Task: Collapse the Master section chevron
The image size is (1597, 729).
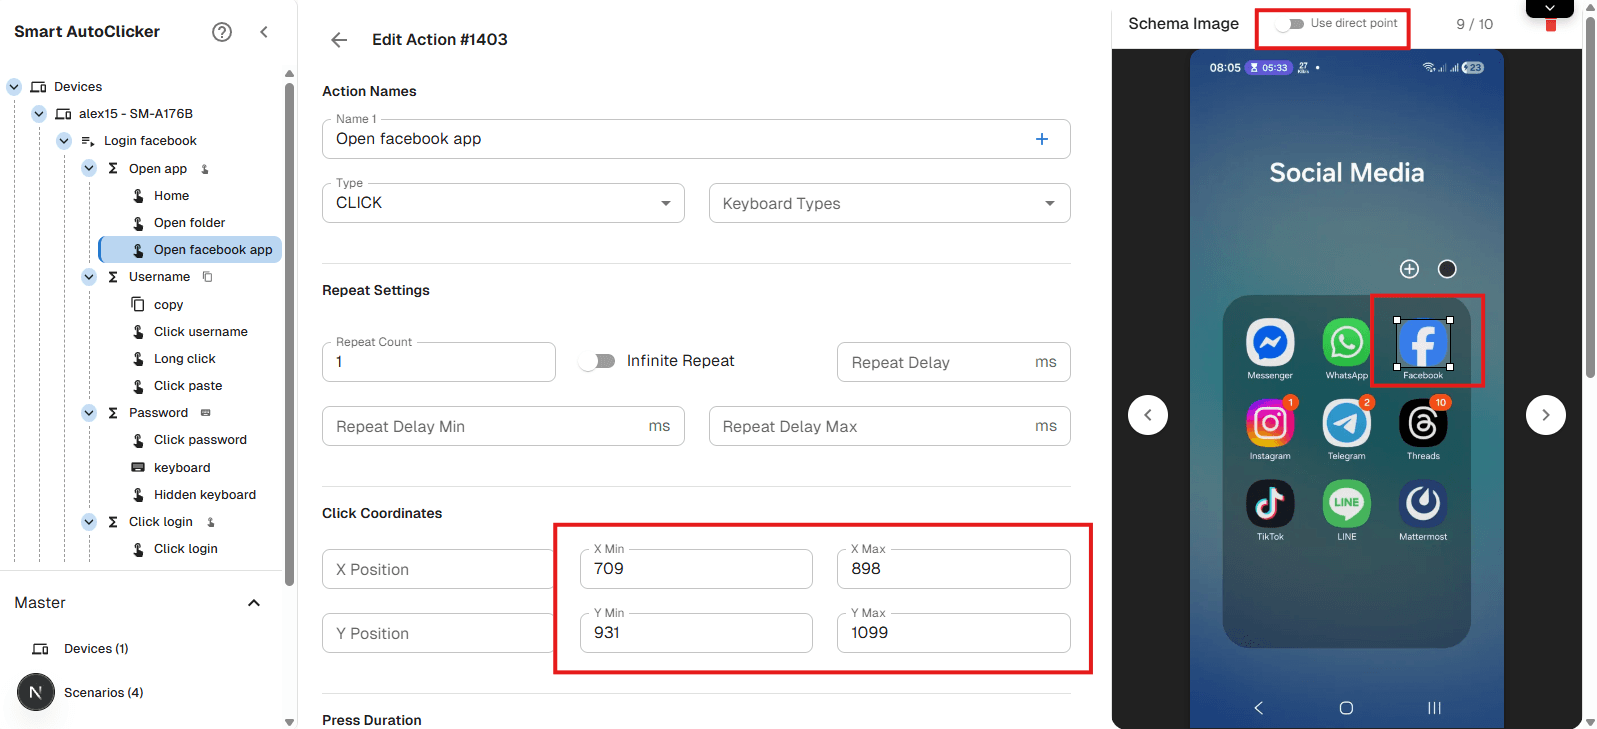Action: [x=254, y=603]
